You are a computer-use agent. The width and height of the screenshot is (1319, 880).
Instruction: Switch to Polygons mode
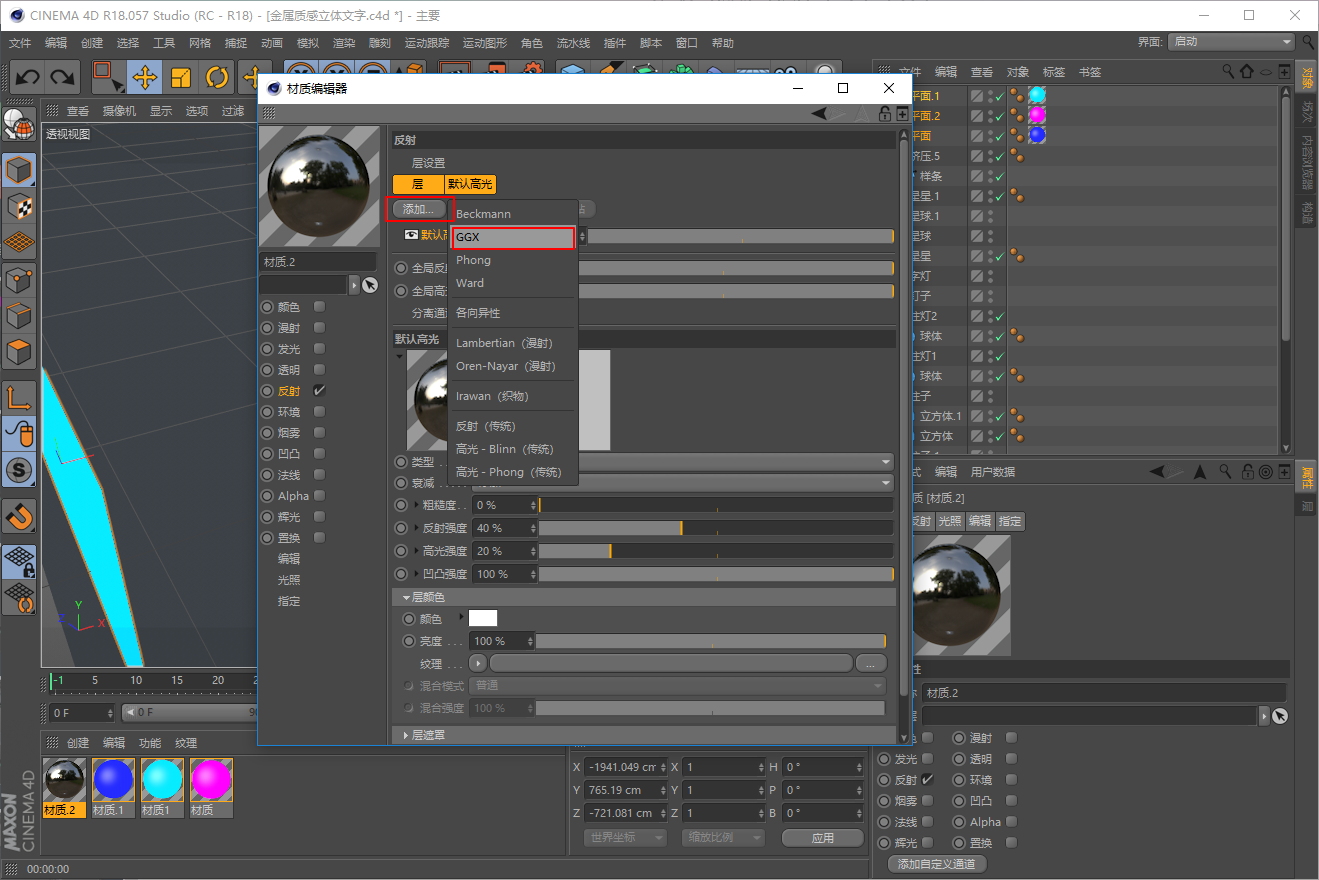coord(20,352)
